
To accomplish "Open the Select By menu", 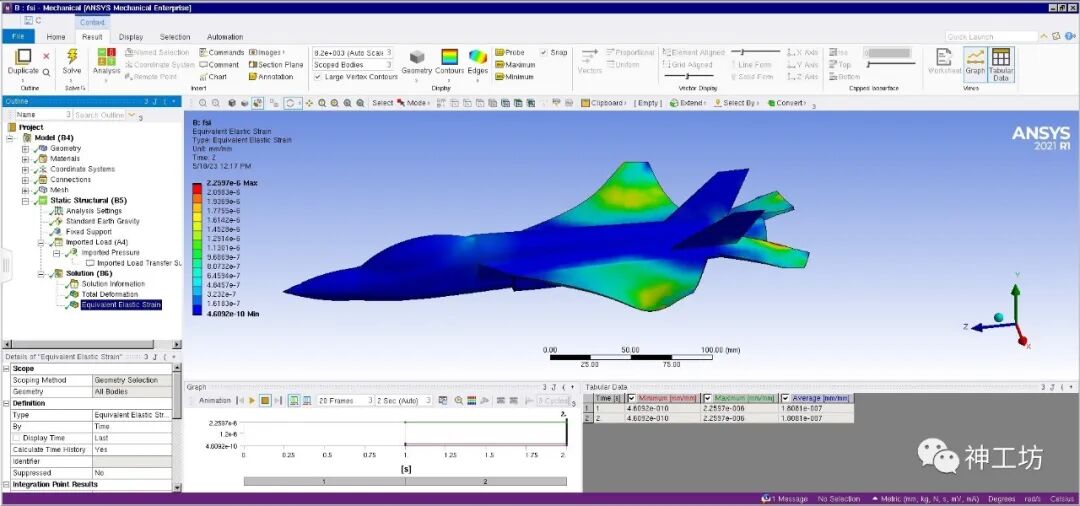I will click(x=736, y=103).
